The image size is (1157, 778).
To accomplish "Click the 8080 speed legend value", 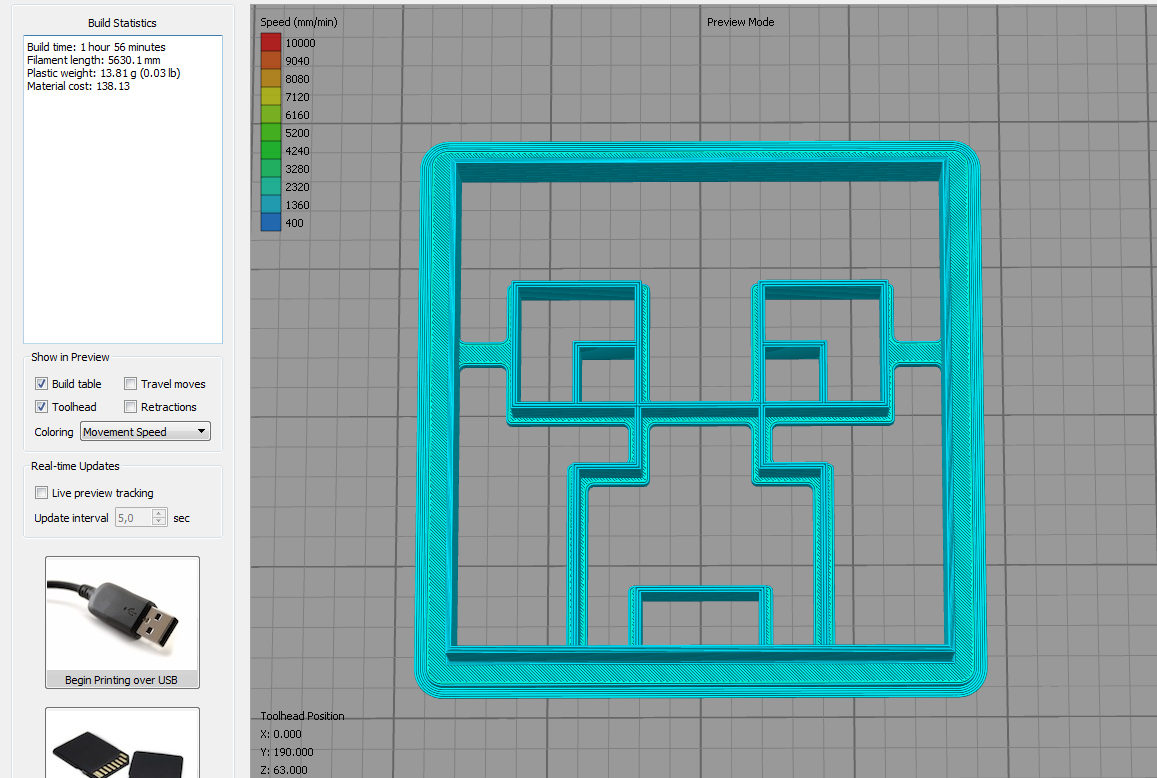I will click(297, 79).
